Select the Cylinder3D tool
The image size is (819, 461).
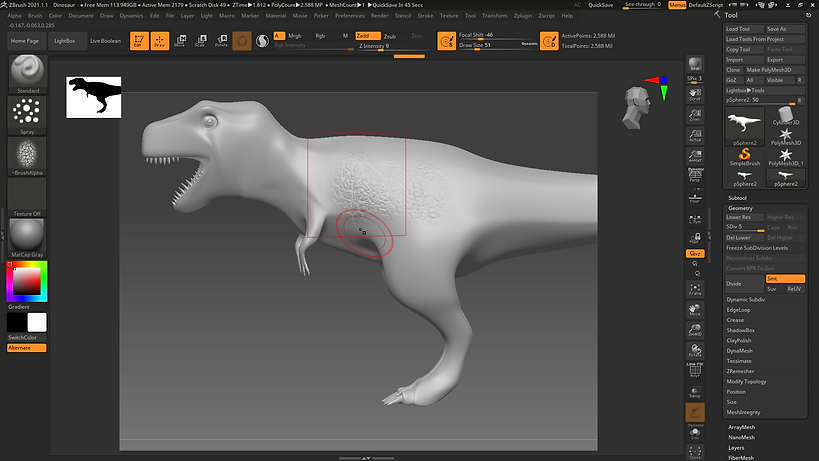[786, 116]
